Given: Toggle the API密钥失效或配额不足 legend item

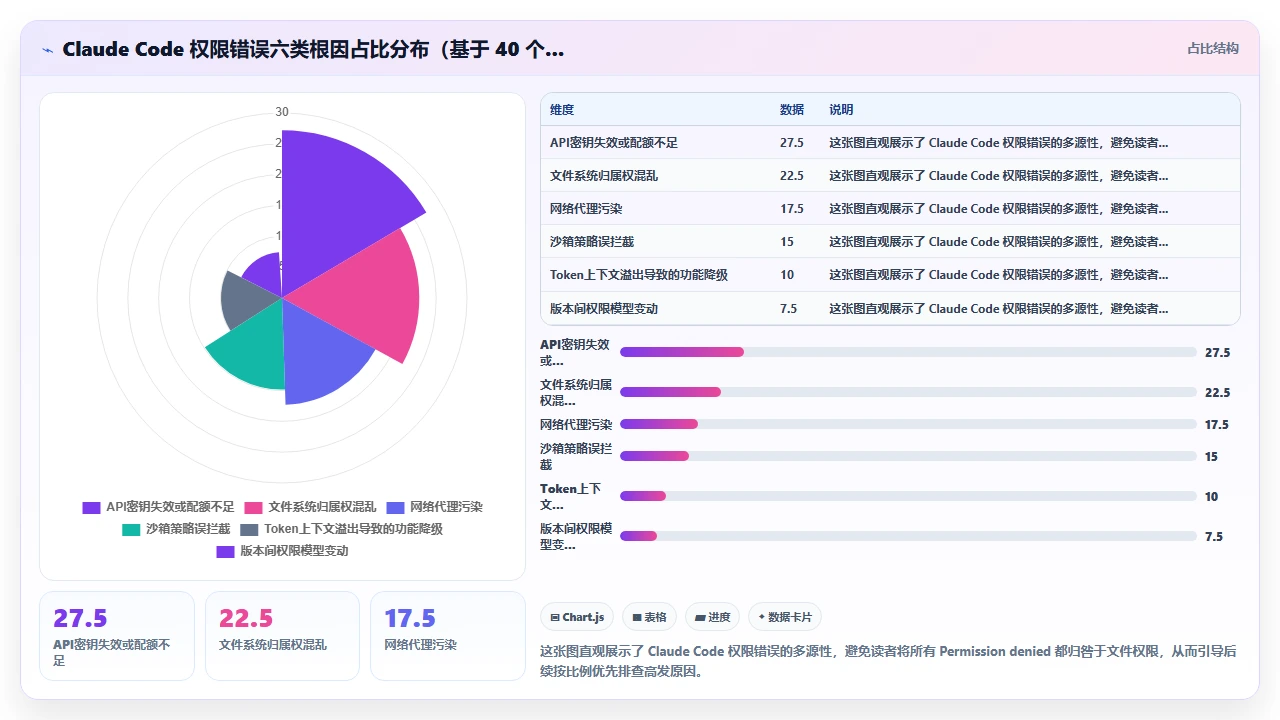Looking at the screenshot, I should pos(158,507).
